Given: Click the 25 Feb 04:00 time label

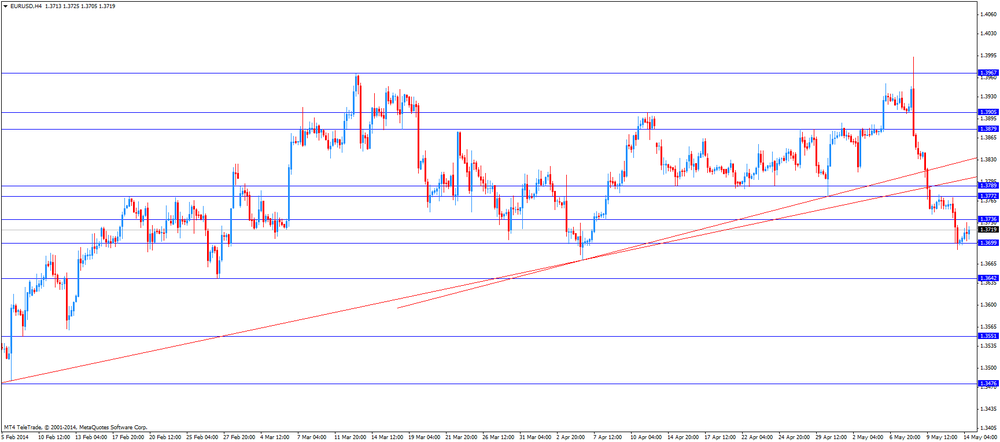Looking at the screenshot, I should pos(200,438).
